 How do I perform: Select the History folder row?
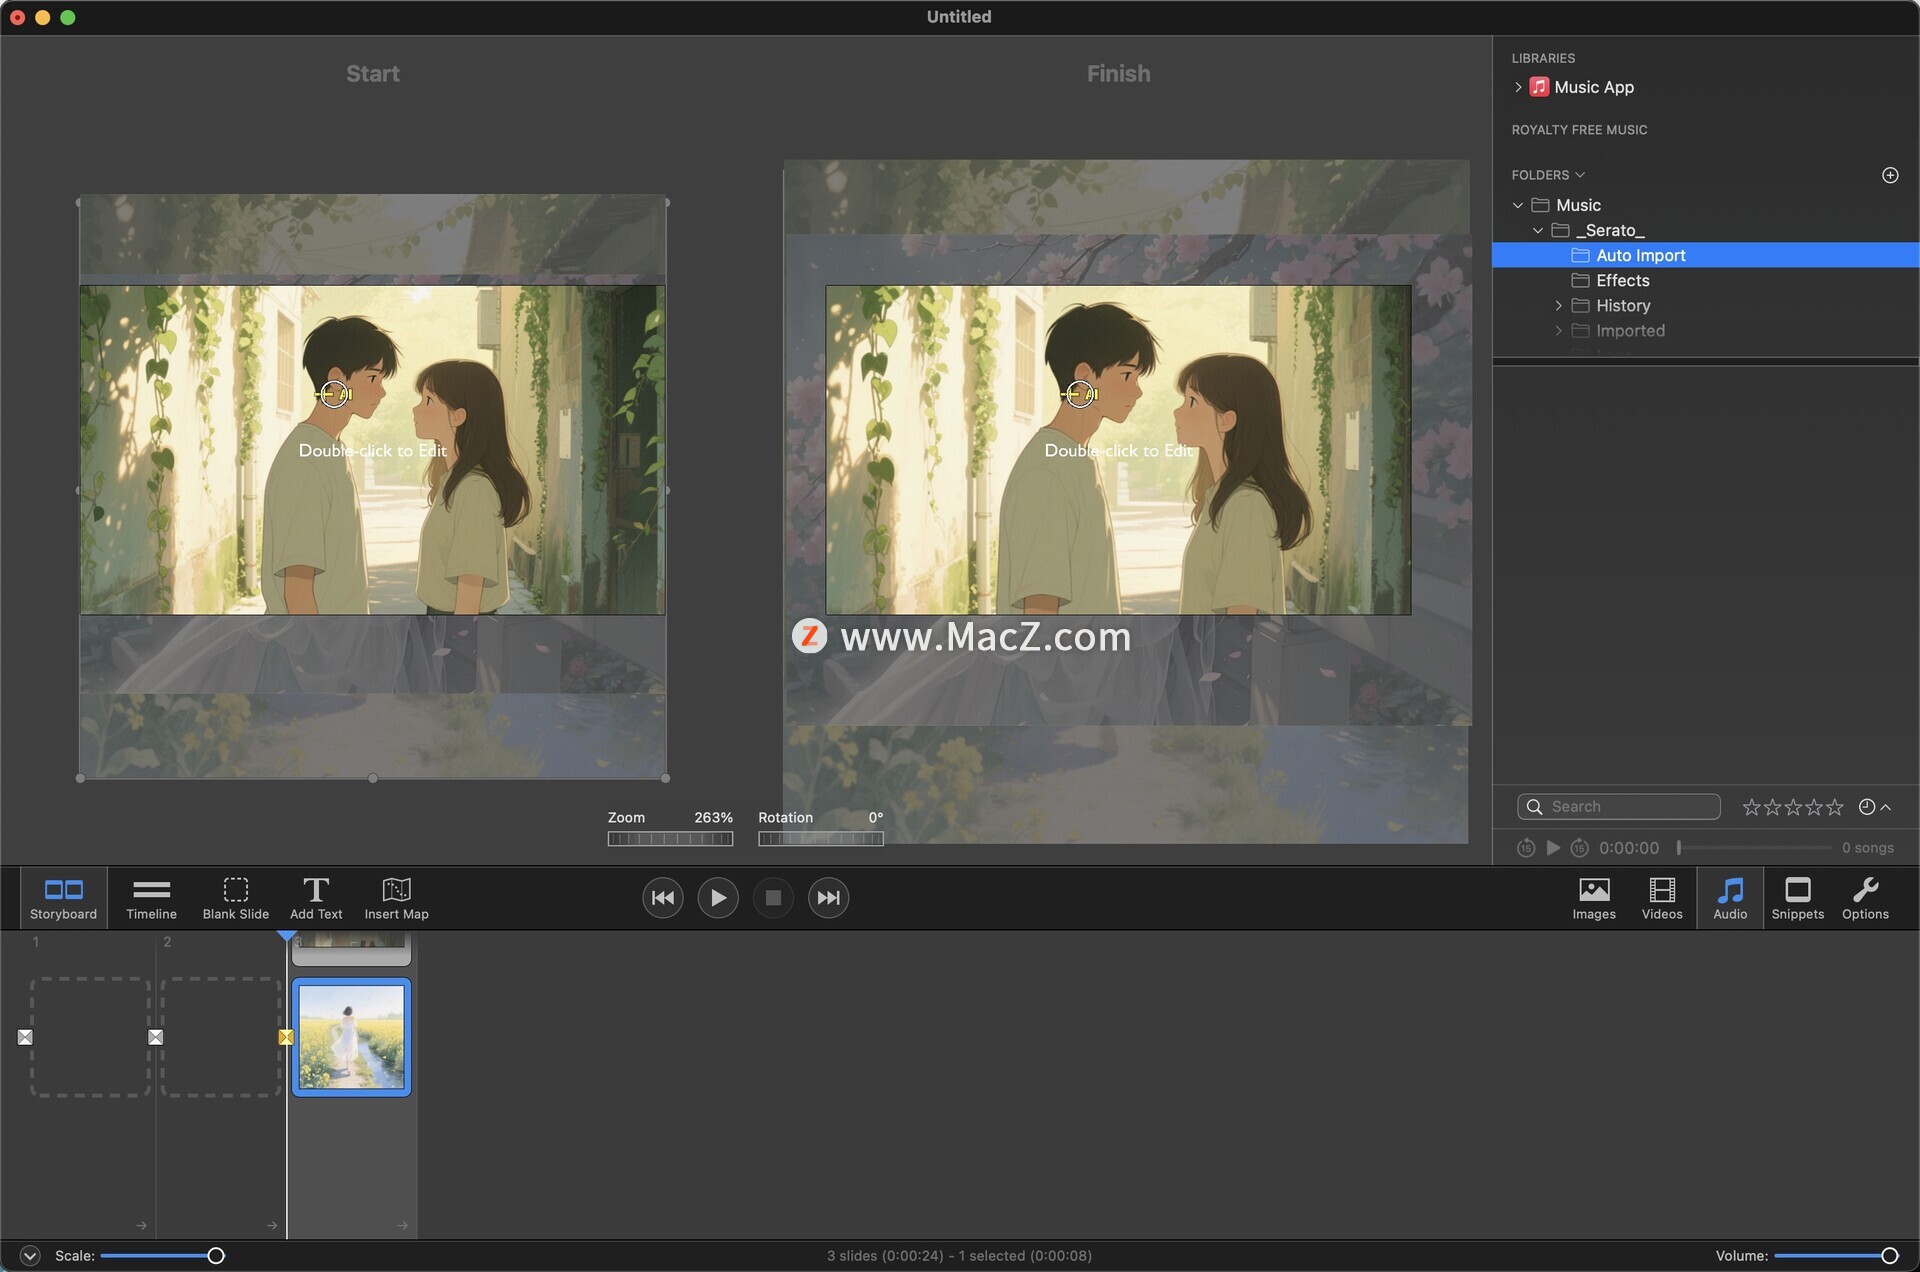(1706, 305)
